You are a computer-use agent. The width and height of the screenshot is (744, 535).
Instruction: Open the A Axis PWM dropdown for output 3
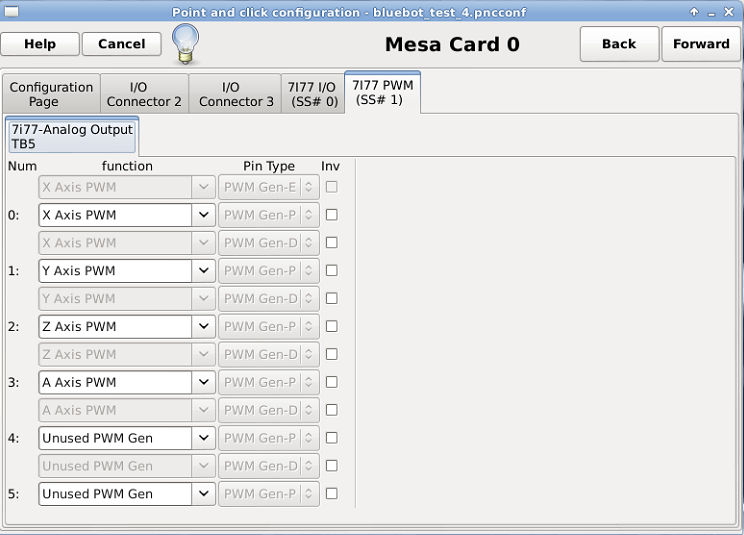tap(127, 382)
